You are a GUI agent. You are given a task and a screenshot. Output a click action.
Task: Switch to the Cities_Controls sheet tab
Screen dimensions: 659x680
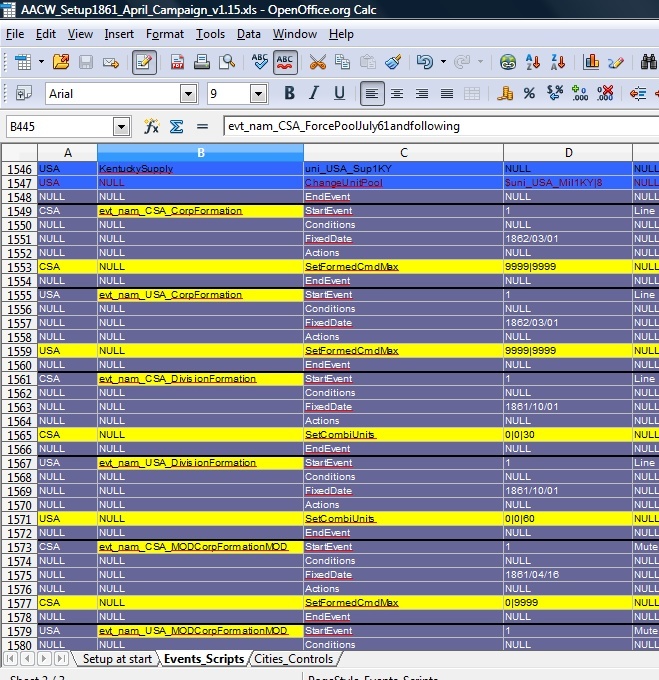[292, 659]
